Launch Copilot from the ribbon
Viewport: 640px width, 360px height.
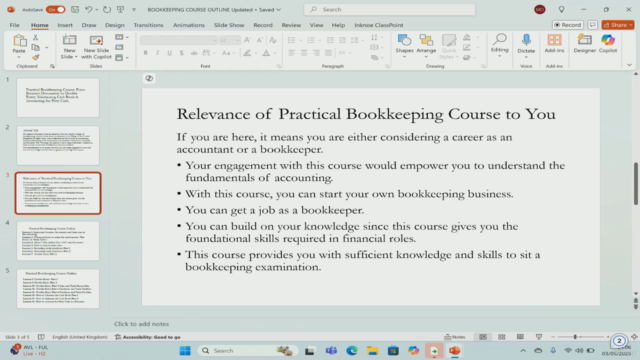(608, 44)
